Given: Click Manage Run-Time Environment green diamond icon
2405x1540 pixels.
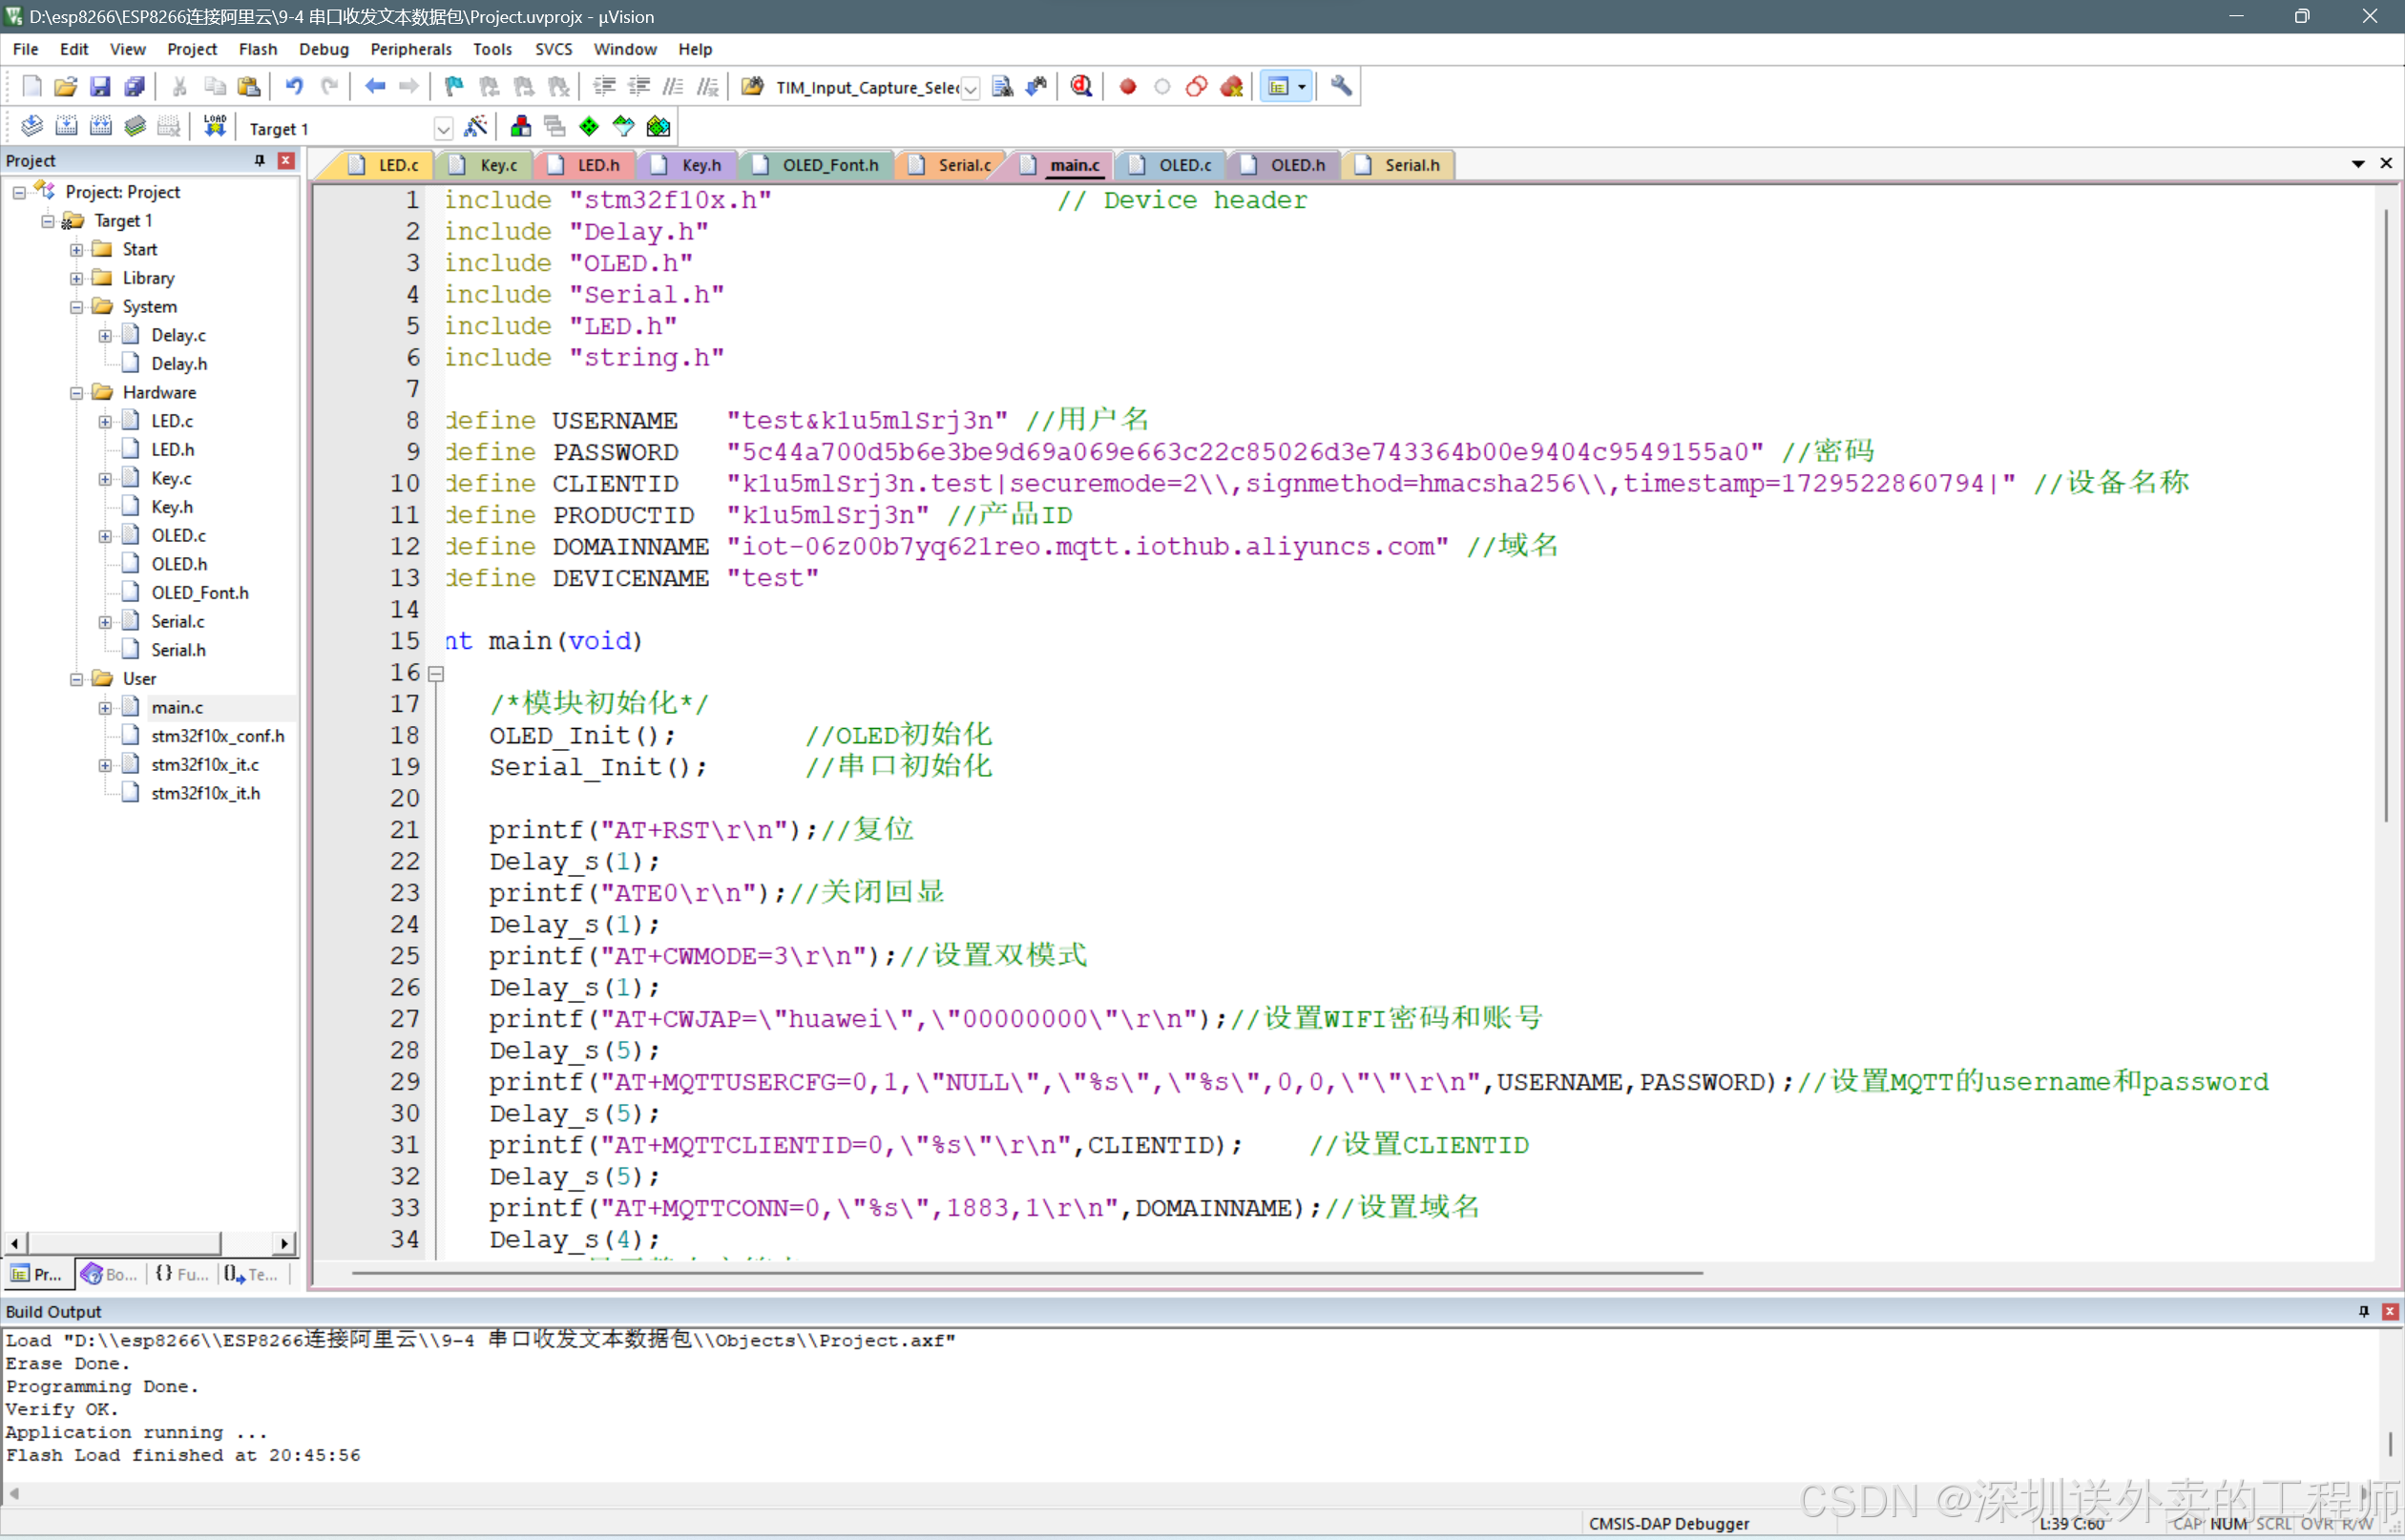Looking at the screenshot, I should tap(589, 127).
